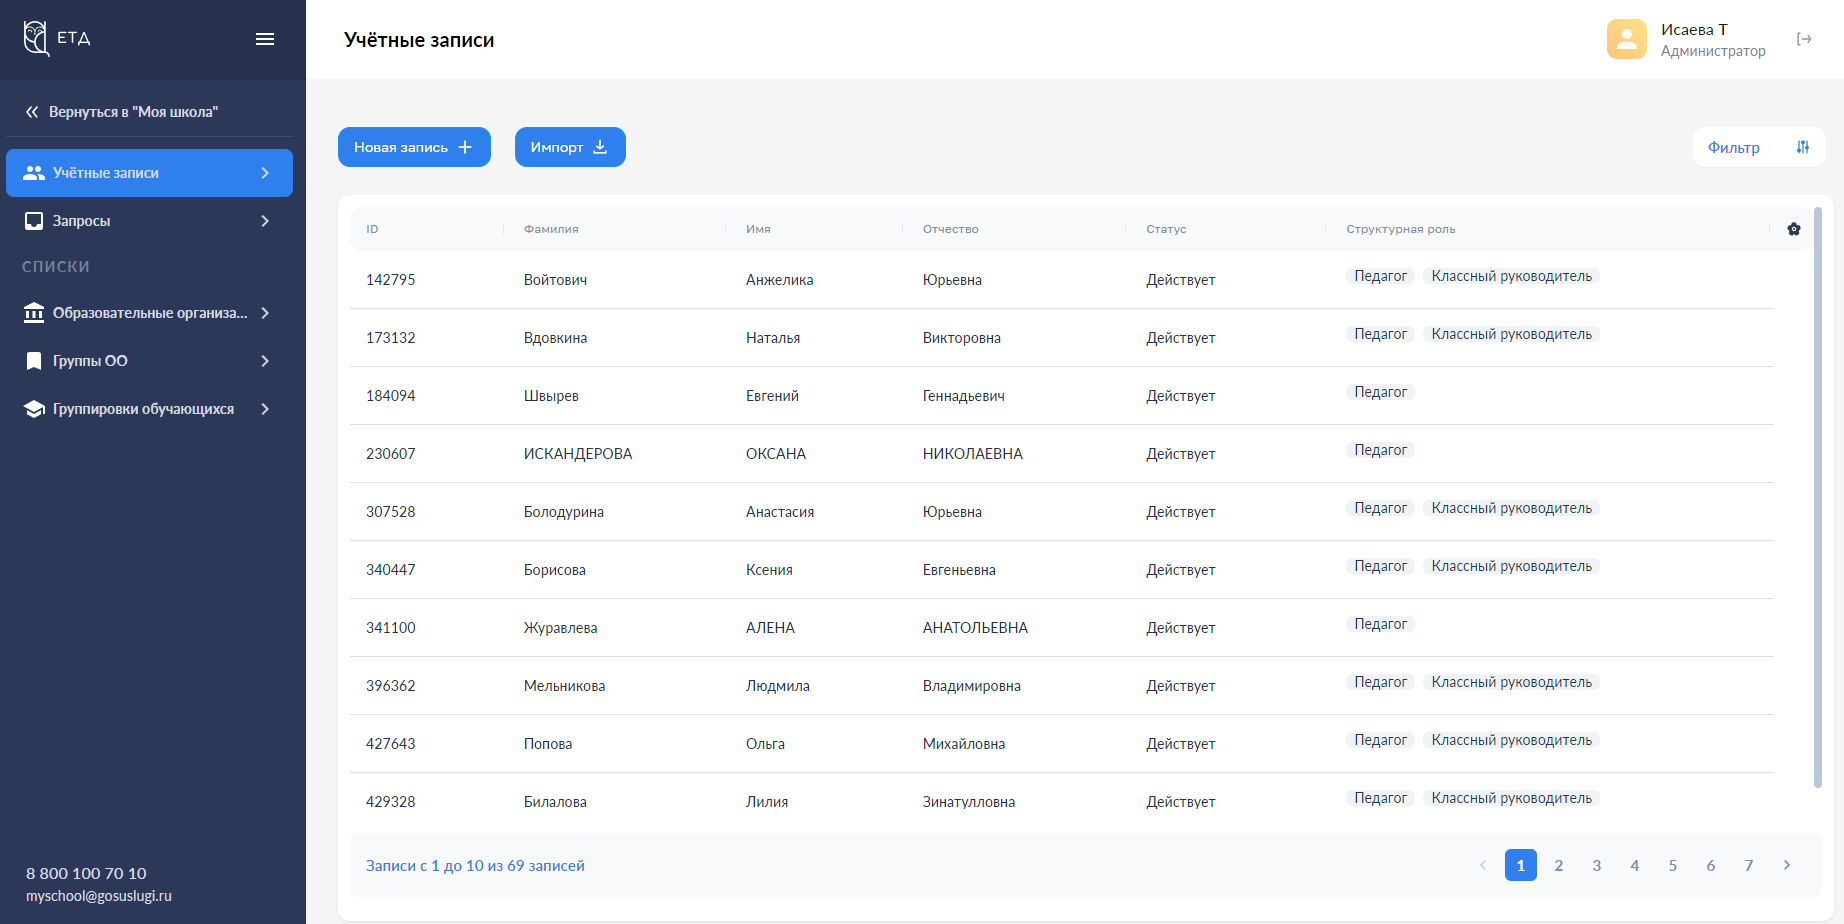Click Классный руководитель tag in Билалова row
The image size is (1844, 924).
click(1511, 798)
